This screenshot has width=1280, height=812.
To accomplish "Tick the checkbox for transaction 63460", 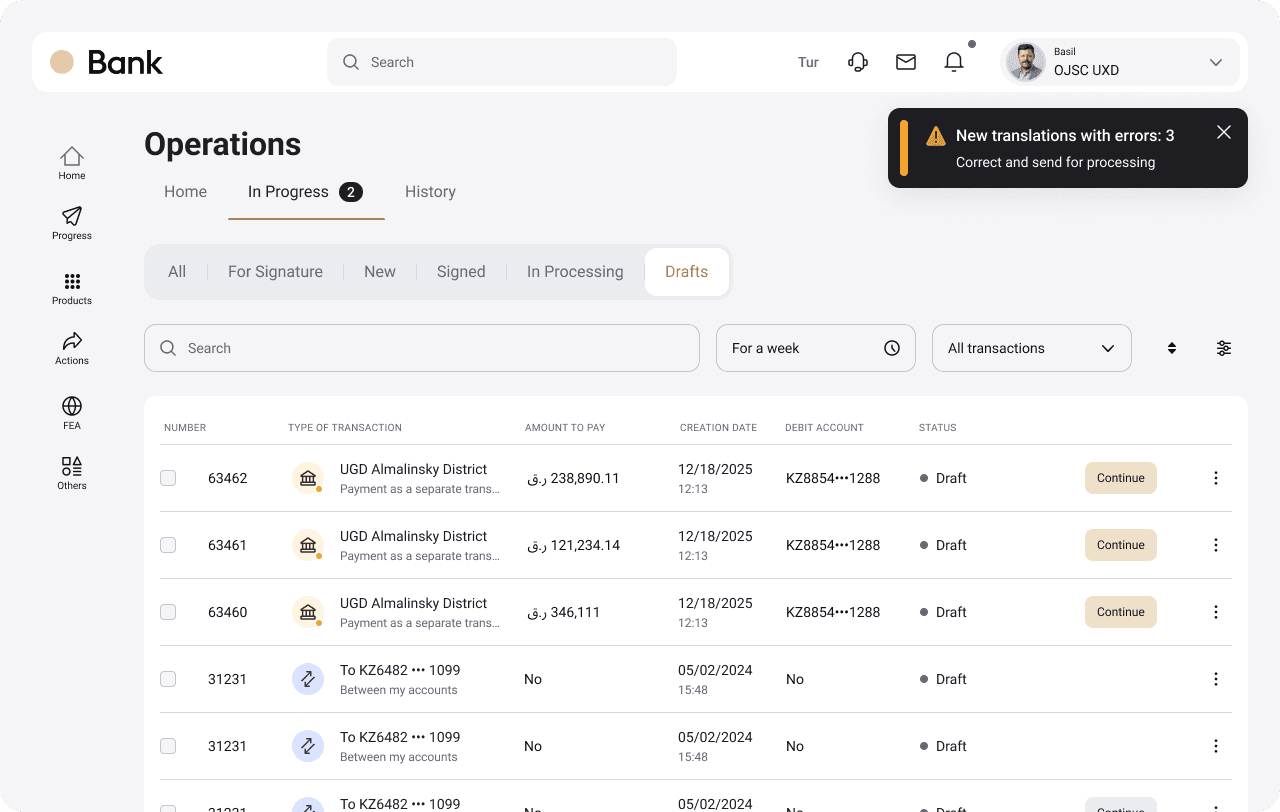I will pyautogui.click(x=168, y=612).
